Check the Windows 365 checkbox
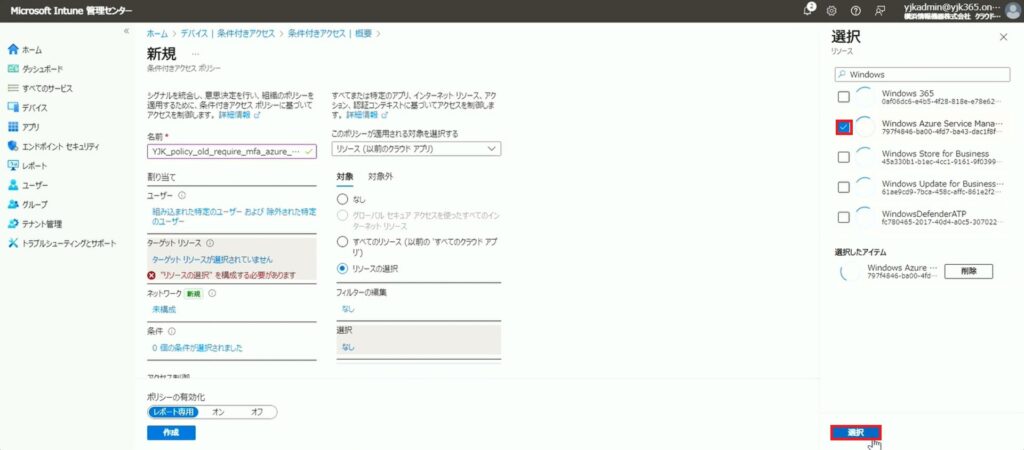Screen dimensions: 1024x450 click(844, 97)
